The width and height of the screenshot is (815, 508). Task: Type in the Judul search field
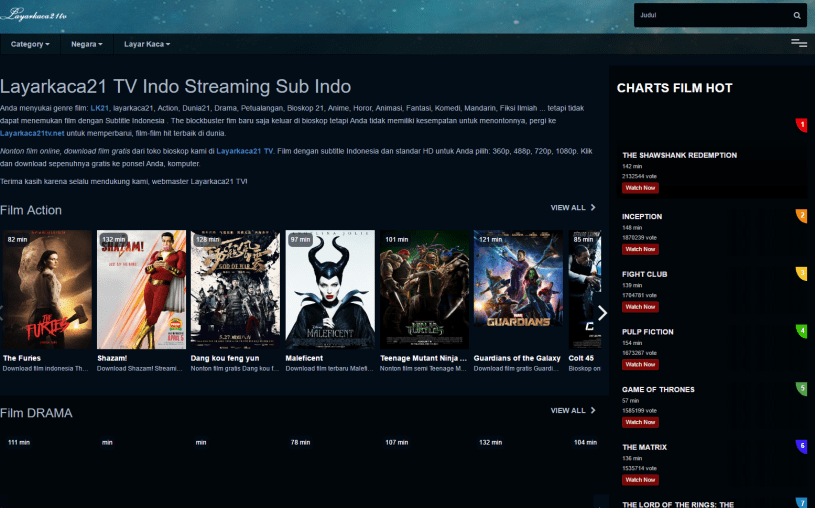710,16
